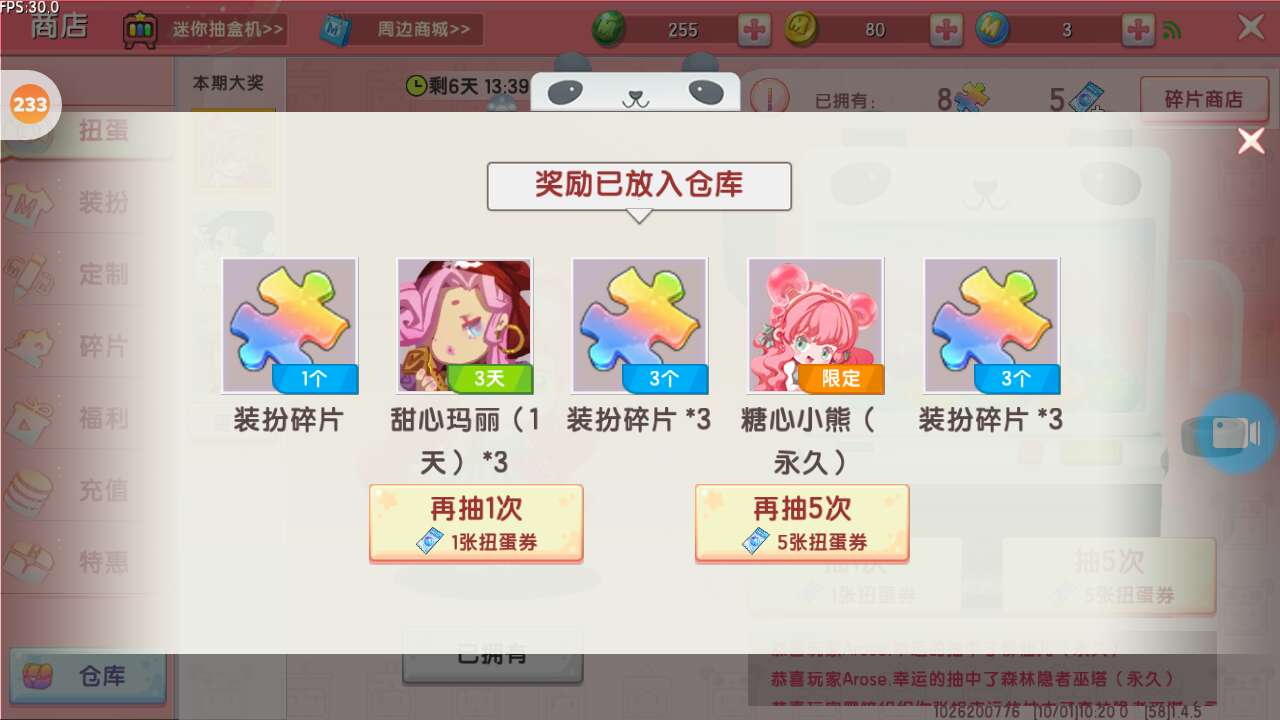Tap the blue M currency plus icon
The image size is (1280, 720).
click(x=1138, y=30)
